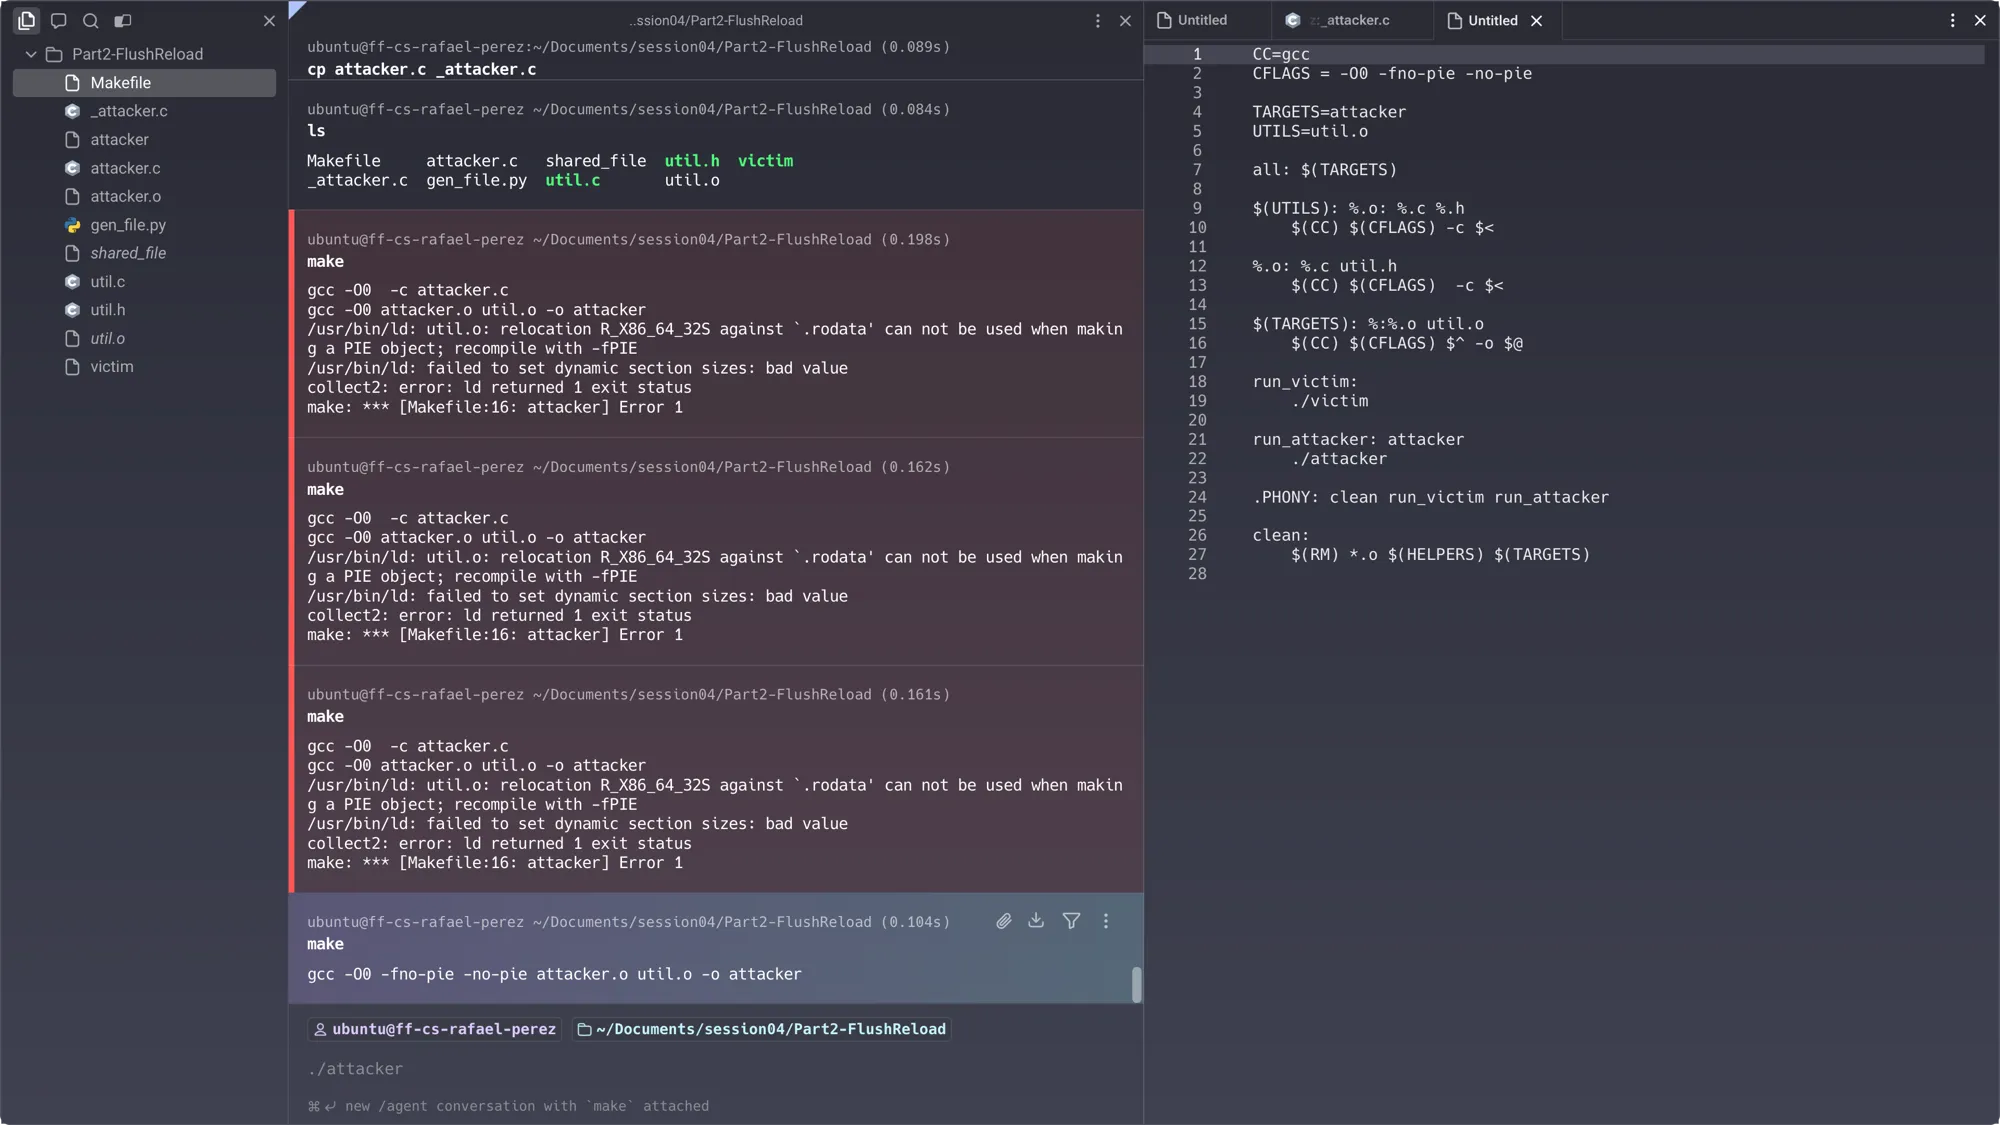Click the 'run_attacker: attacker' line
2000x1125 pixels.
click(1358, 439)
